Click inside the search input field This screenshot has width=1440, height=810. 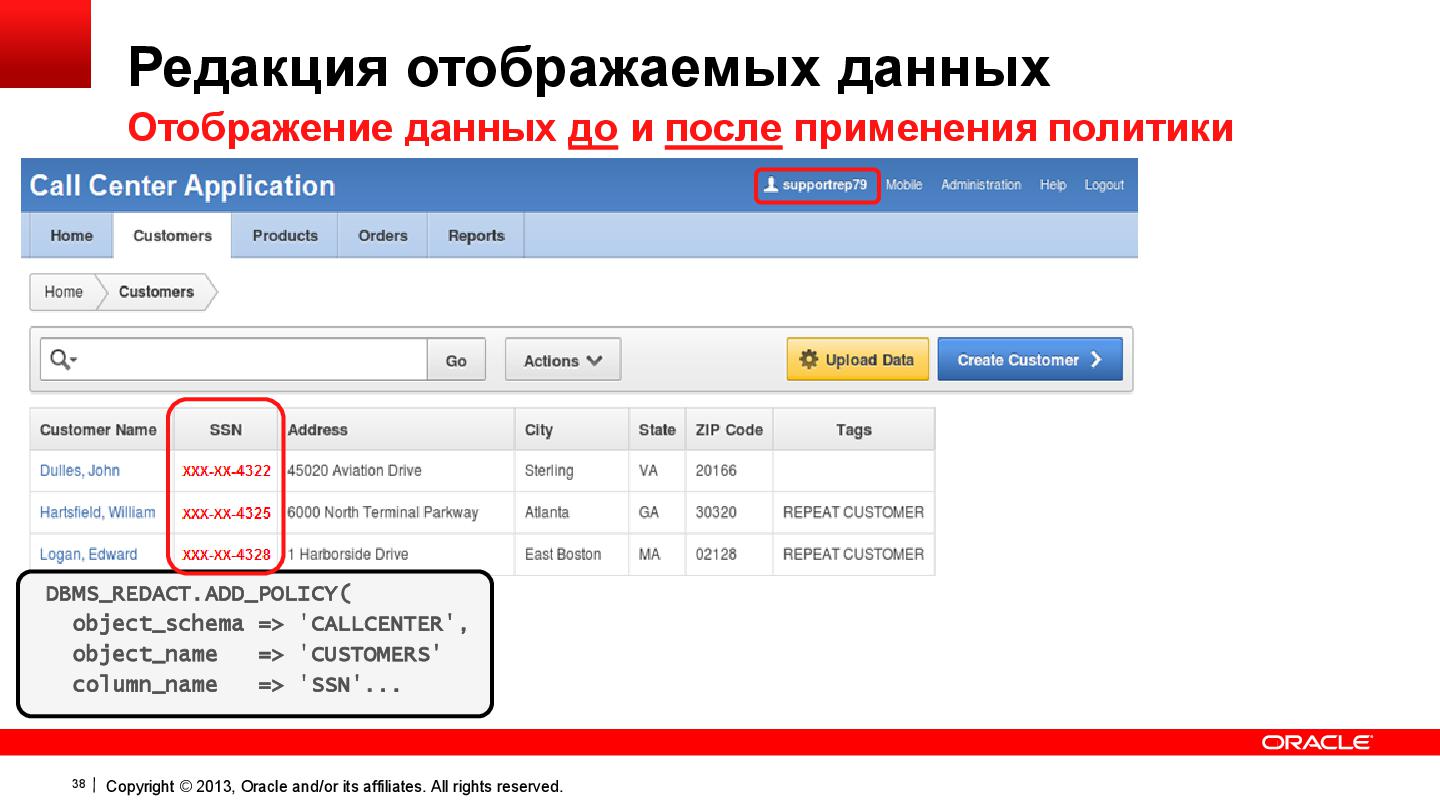[250, 358]
